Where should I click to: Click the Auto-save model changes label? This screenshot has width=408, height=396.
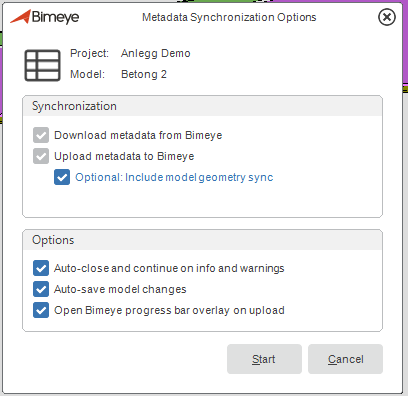120,289
